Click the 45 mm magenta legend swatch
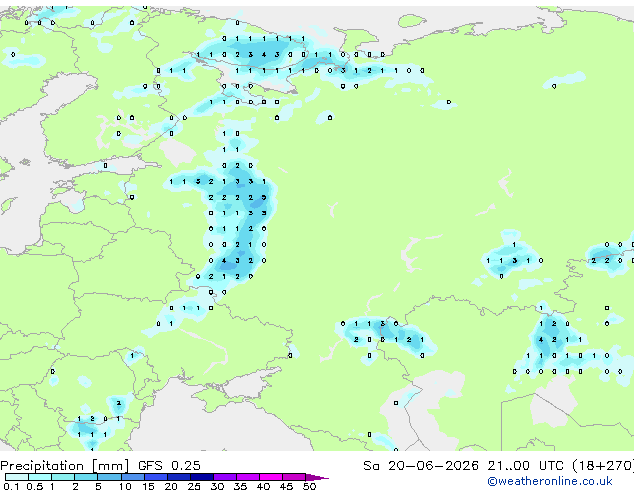The image size is (634, 490). pyautogui.click(x=294, y=477)
